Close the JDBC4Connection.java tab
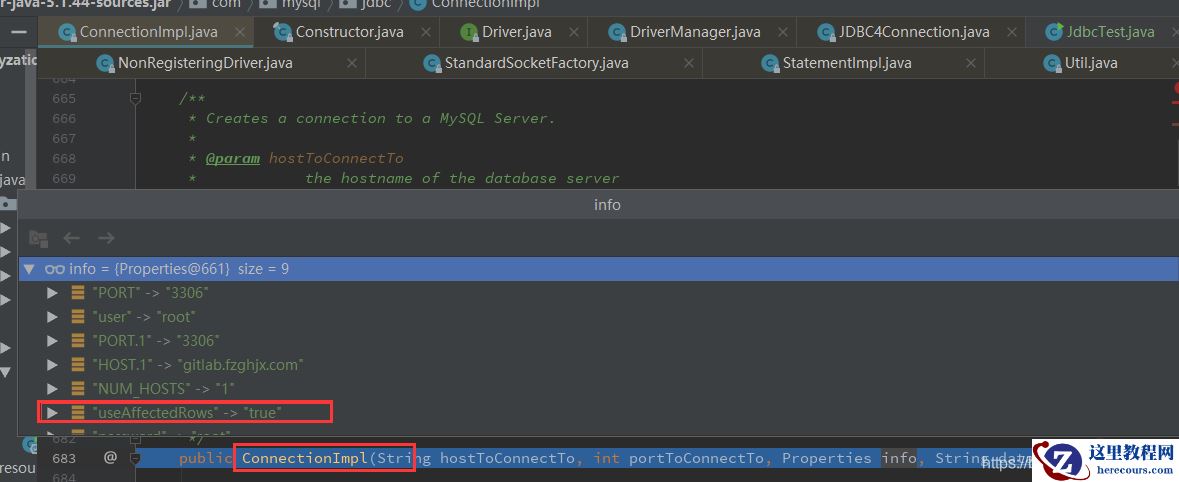 (x=1012, y=32)
